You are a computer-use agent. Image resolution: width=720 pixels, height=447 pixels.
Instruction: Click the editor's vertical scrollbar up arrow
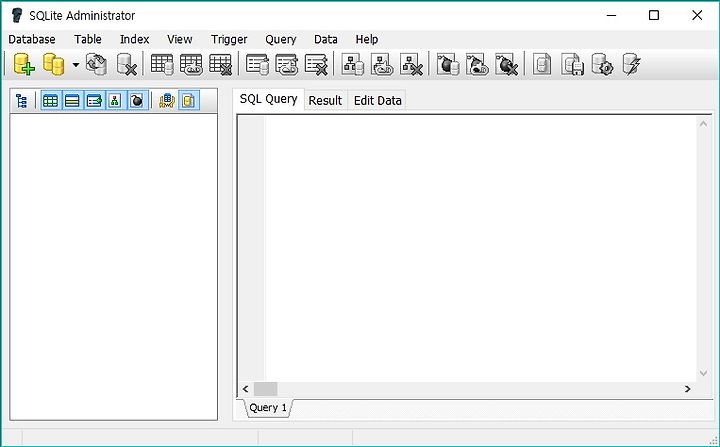pyautogui.click(x=703, y=124)
